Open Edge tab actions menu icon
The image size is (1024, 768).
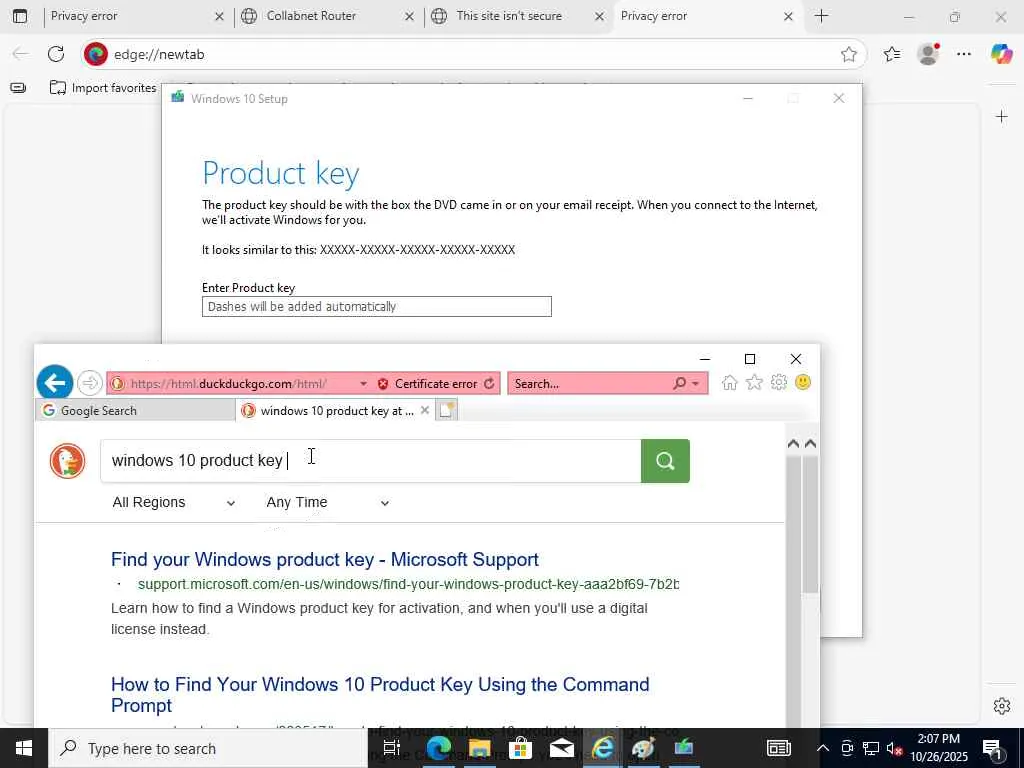(x=20, y=16)
